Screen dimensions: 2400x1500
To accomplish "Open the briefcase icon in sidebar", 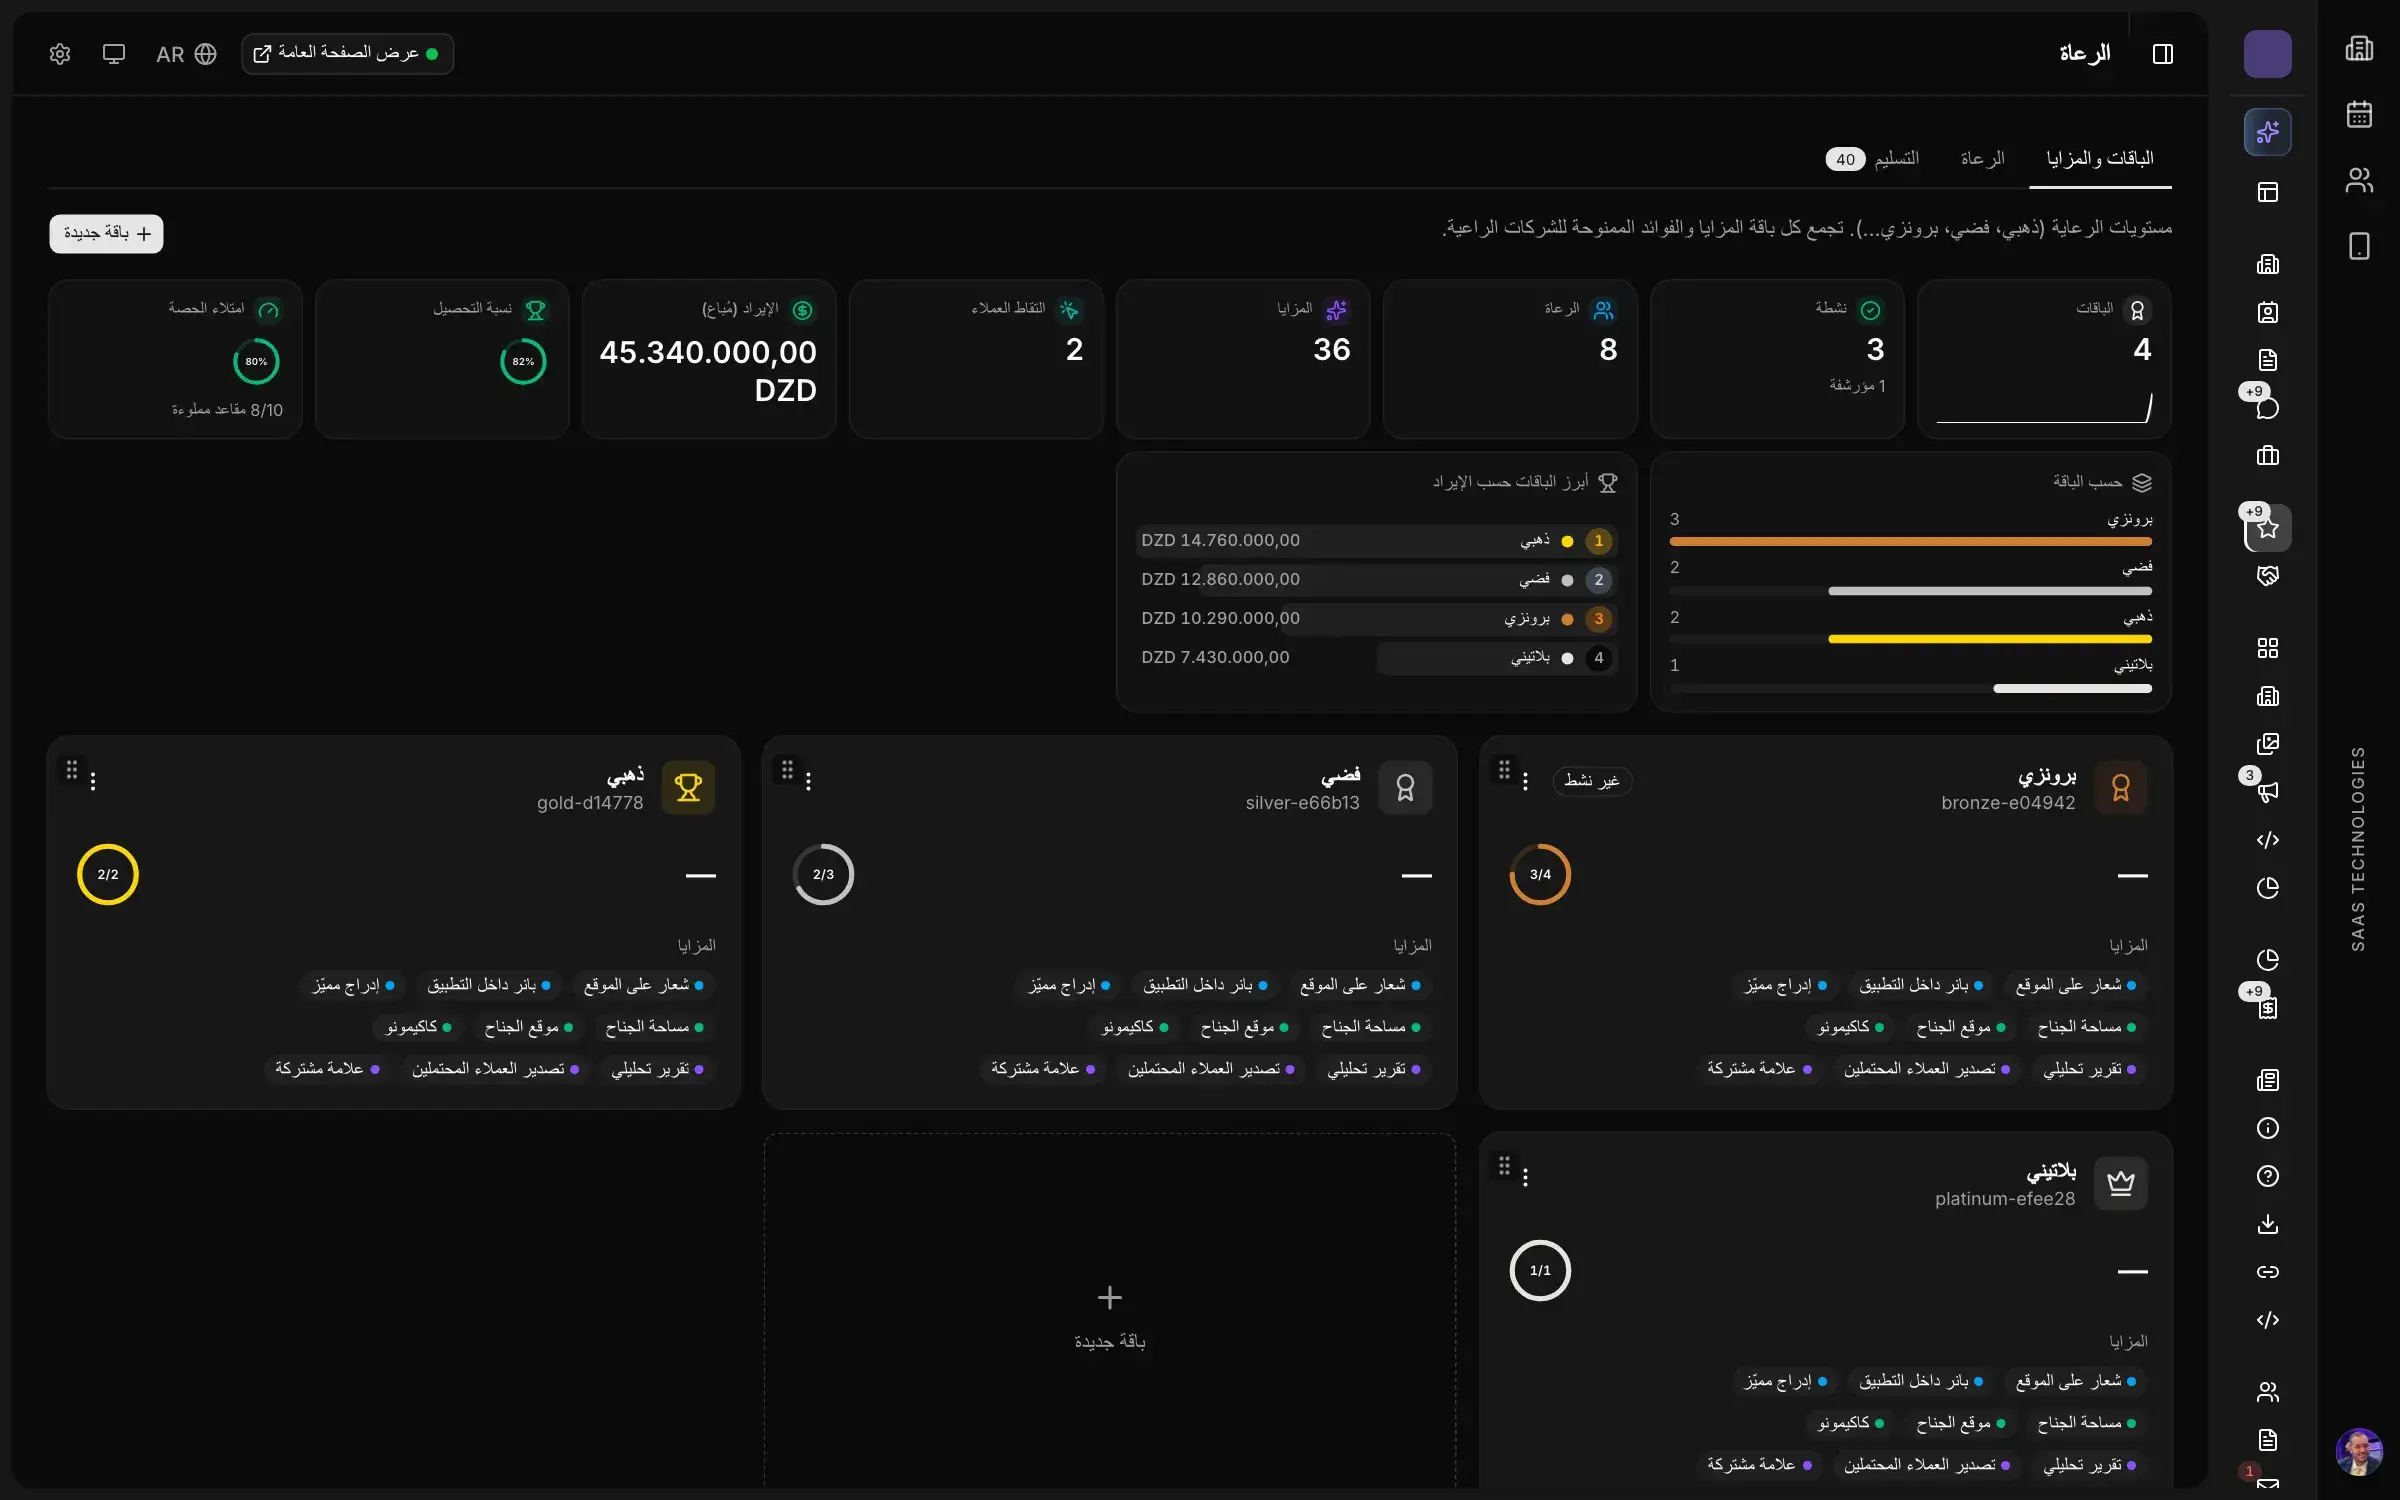I will 2267,456.
